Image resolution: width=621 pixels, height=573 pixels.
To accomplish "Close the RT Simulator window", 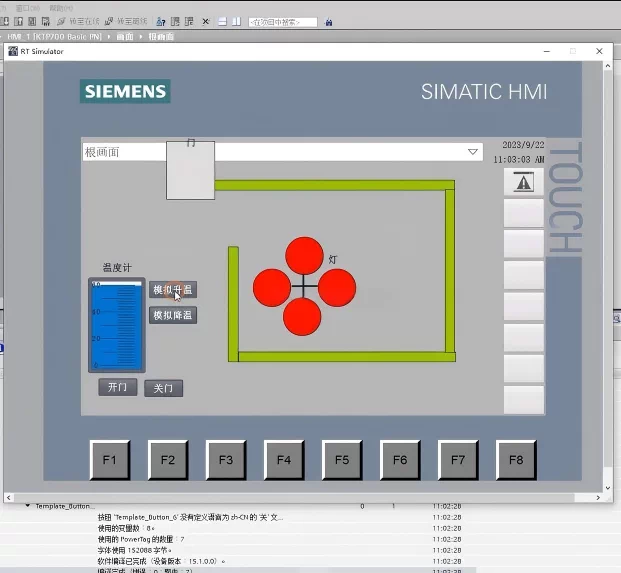I will pyautogui.click(x=599, y=51).
